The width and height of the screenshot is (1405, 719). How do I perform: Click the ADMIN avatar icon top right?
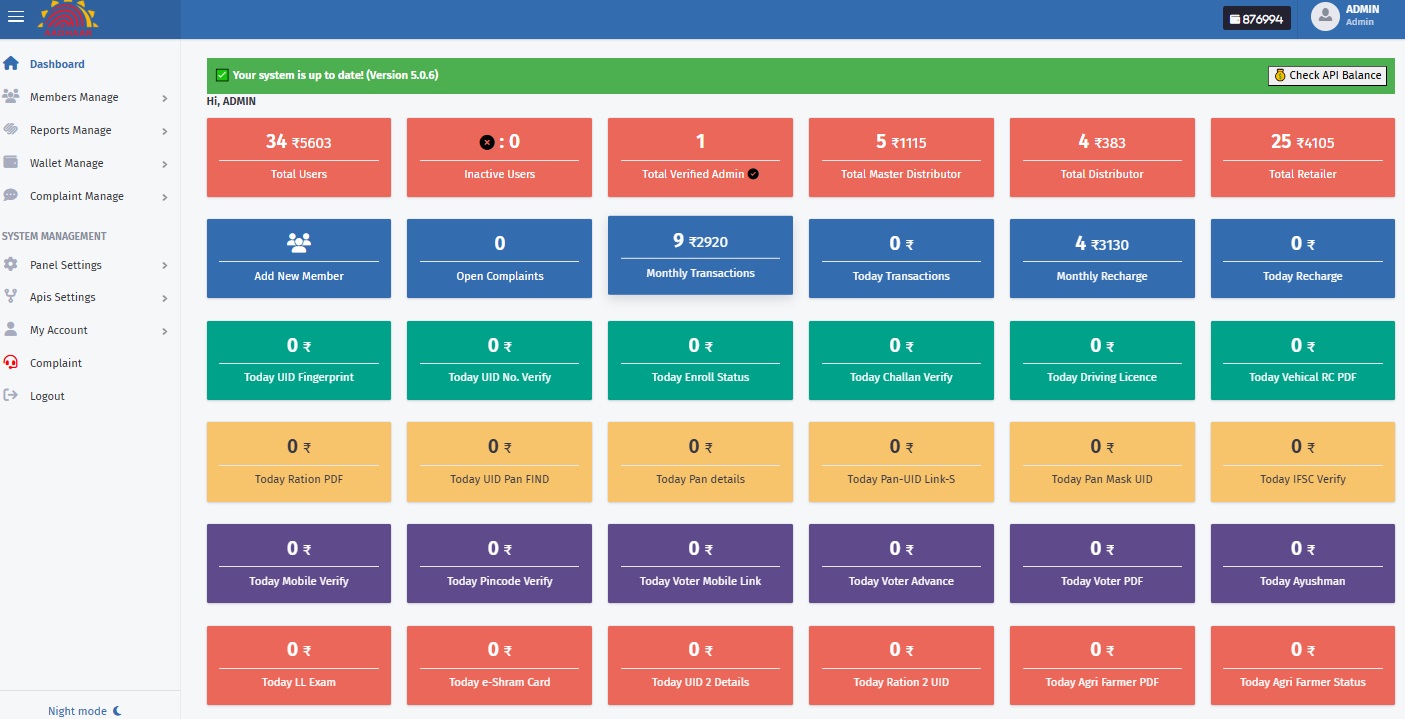point(1326,17)
